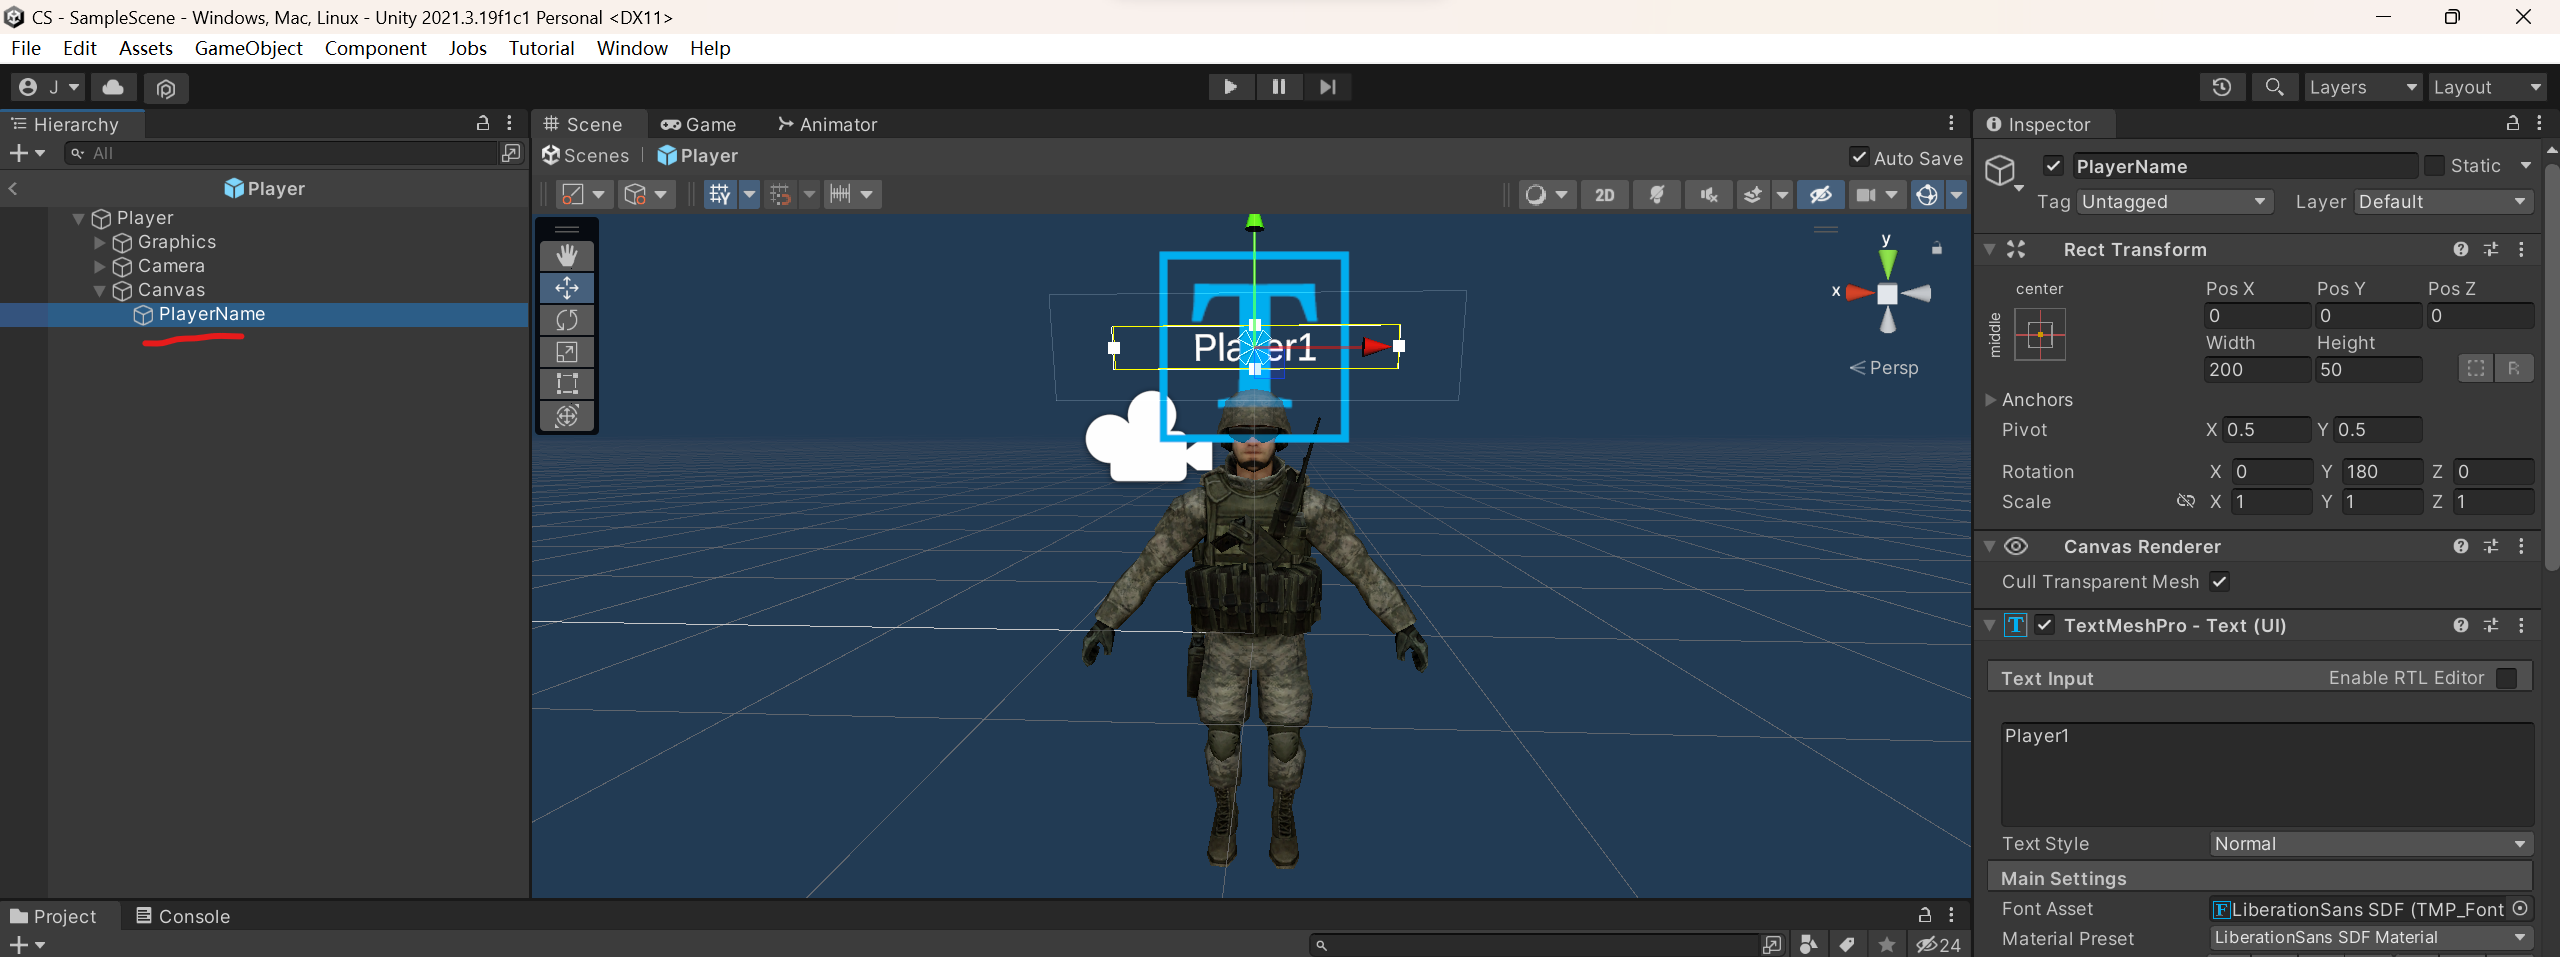Select the Rect tool
The image size is (2560, 957).
(x=567, y=384)
